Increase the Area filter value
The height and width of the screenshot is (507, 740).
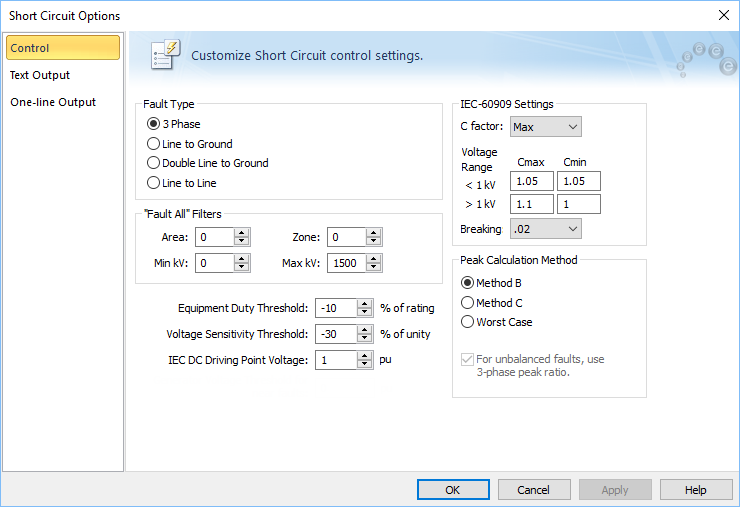tap(242, 233)
